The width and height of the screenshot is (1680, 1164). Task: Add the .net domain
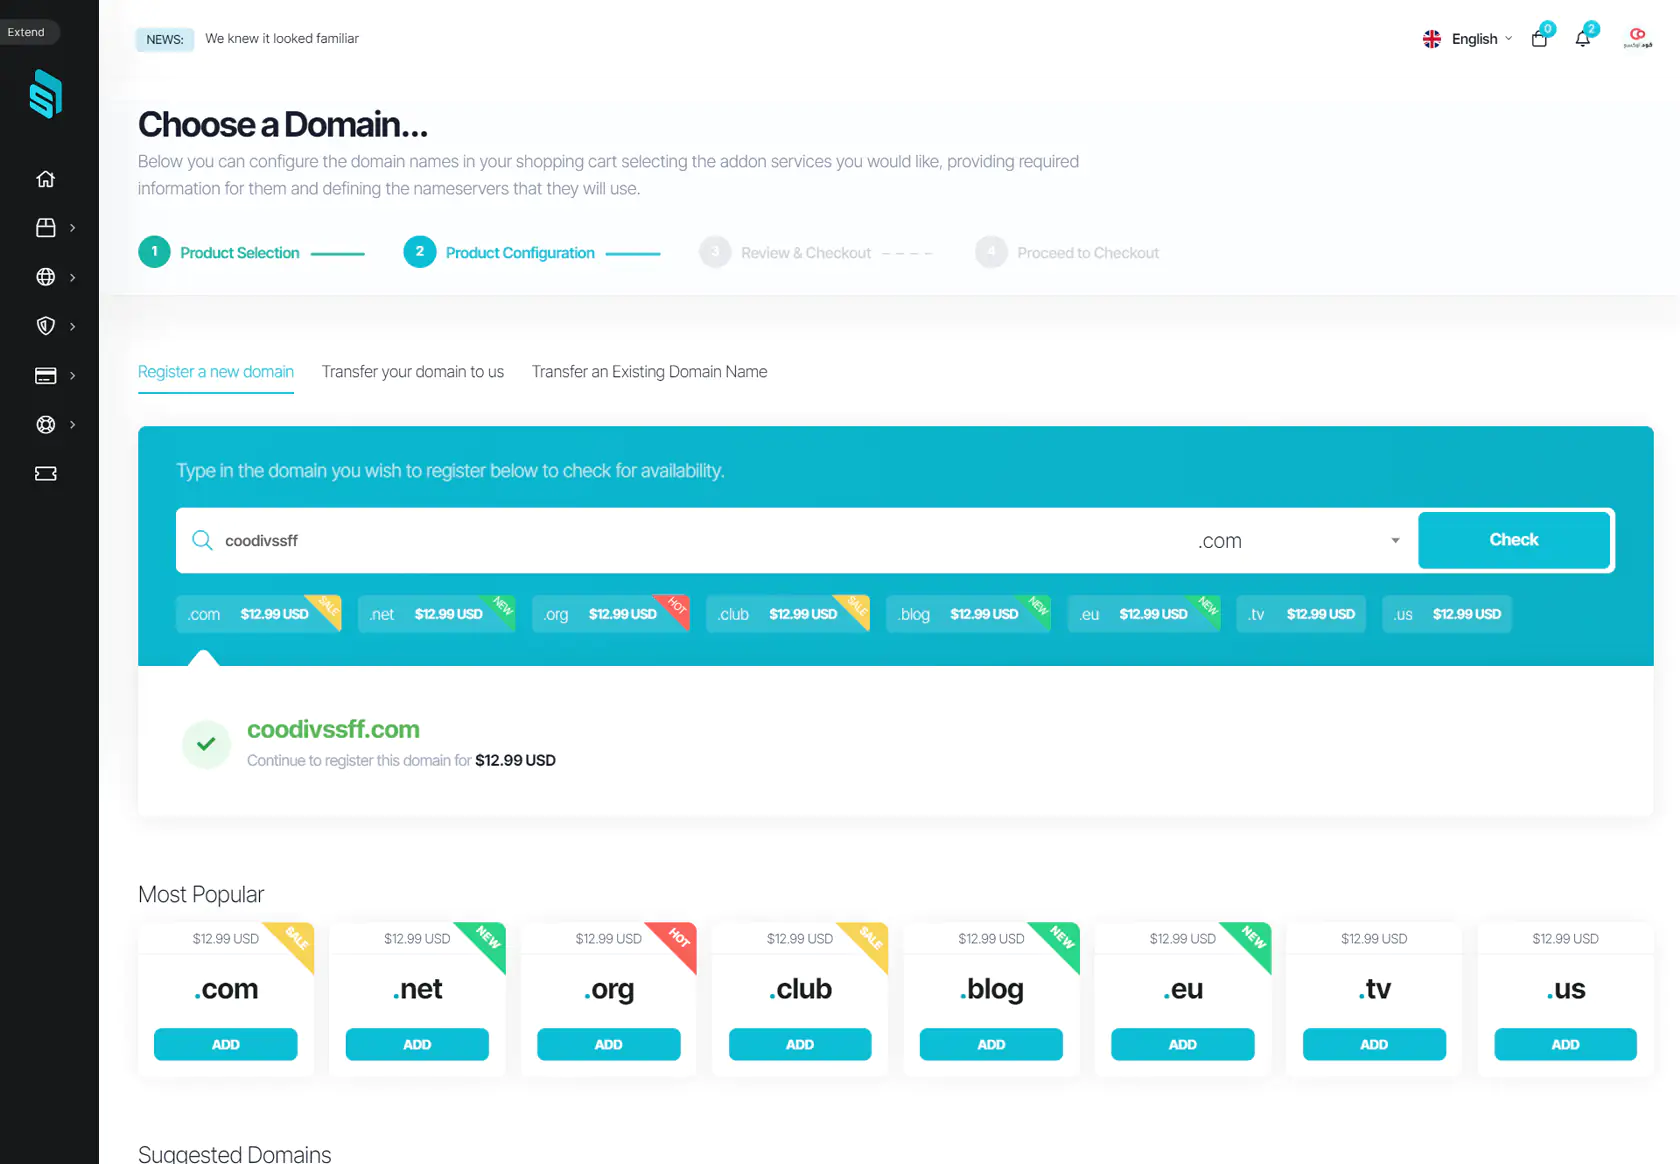click(x=417, y=1044)
